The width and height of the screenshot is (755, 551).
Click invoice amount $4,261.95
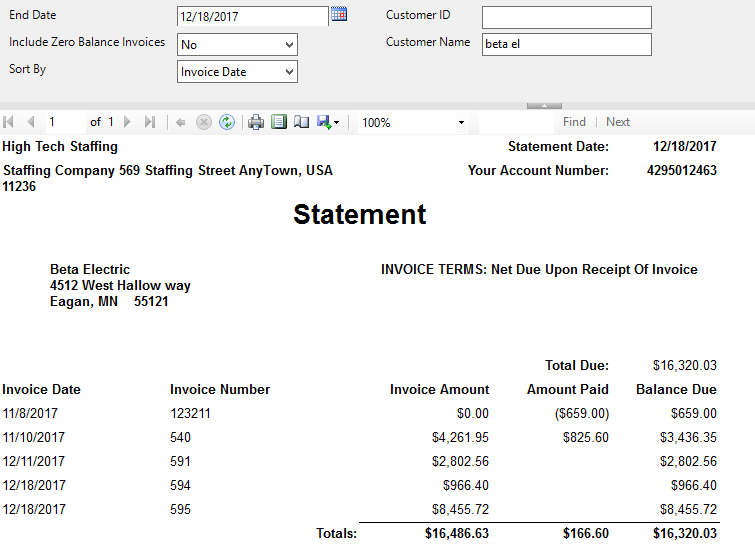point(460,437)
